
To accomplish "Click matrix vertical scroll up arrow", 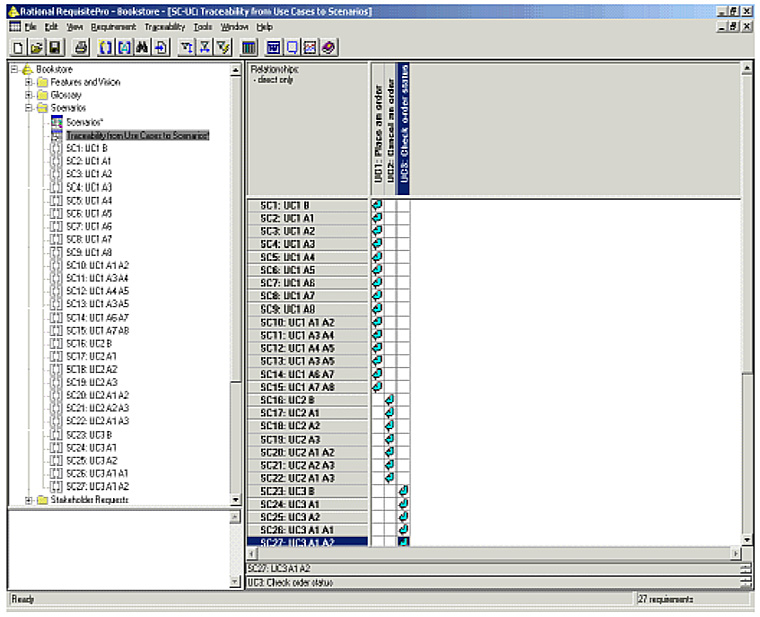I will coord(747,69).
